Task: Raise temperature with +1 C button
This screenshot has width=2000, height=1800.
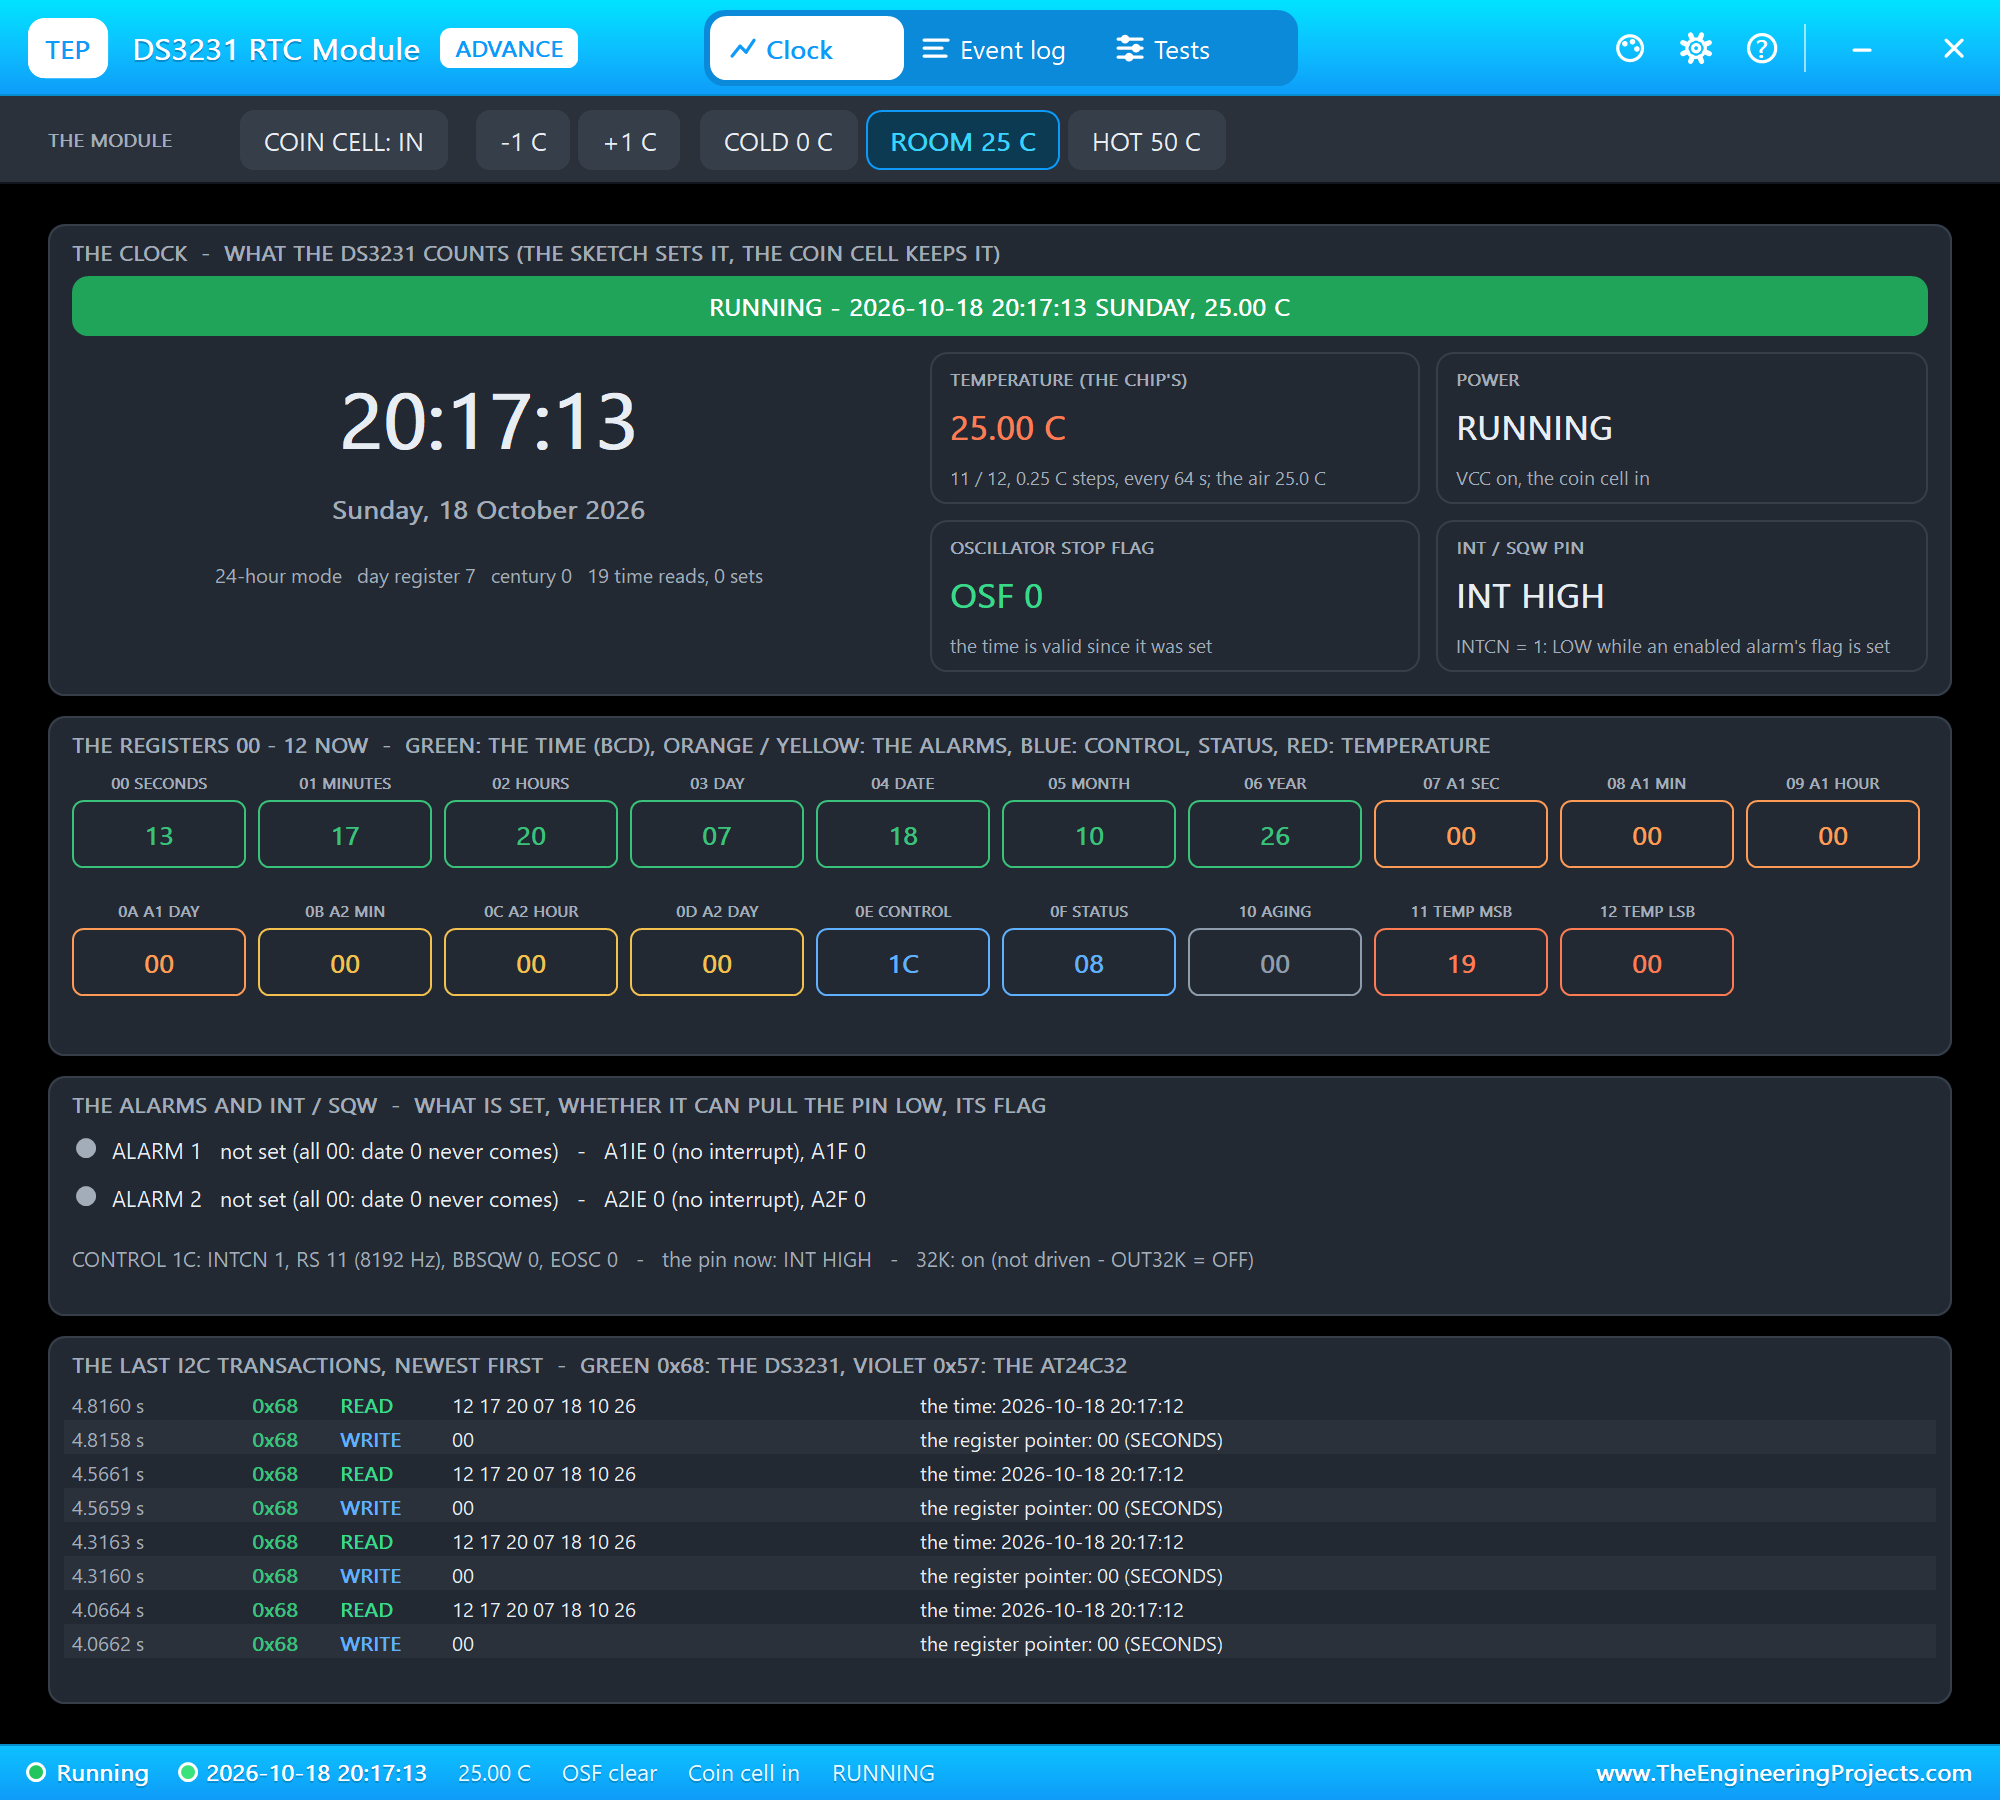Action: [630, 141]
